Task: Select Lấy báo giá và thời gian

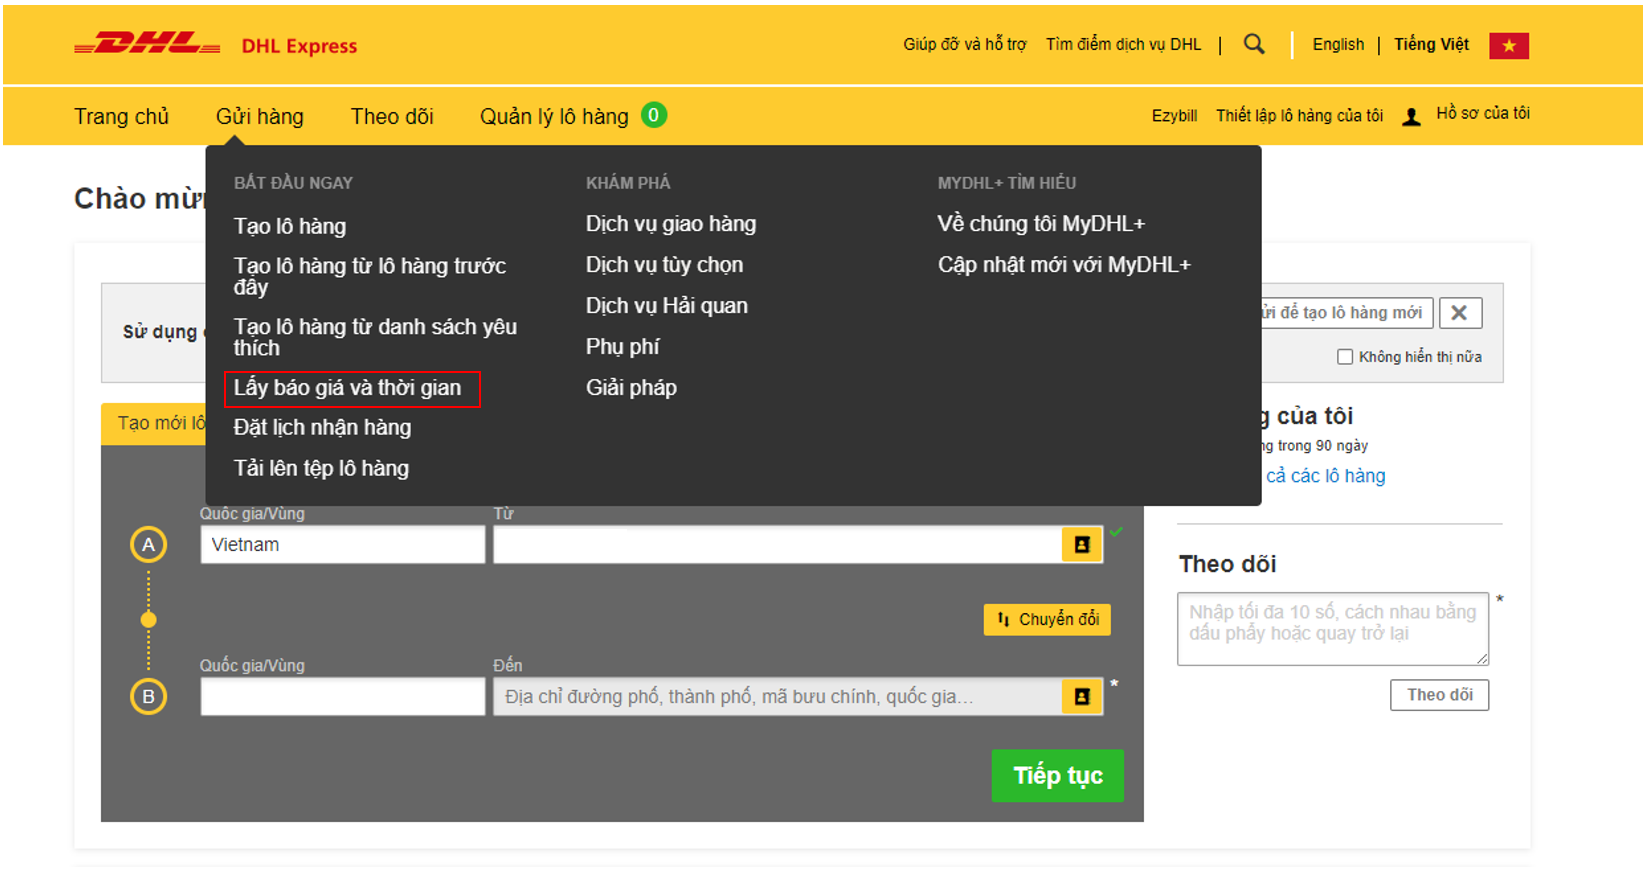Action: pyautogui.click(x=348, y=388)
